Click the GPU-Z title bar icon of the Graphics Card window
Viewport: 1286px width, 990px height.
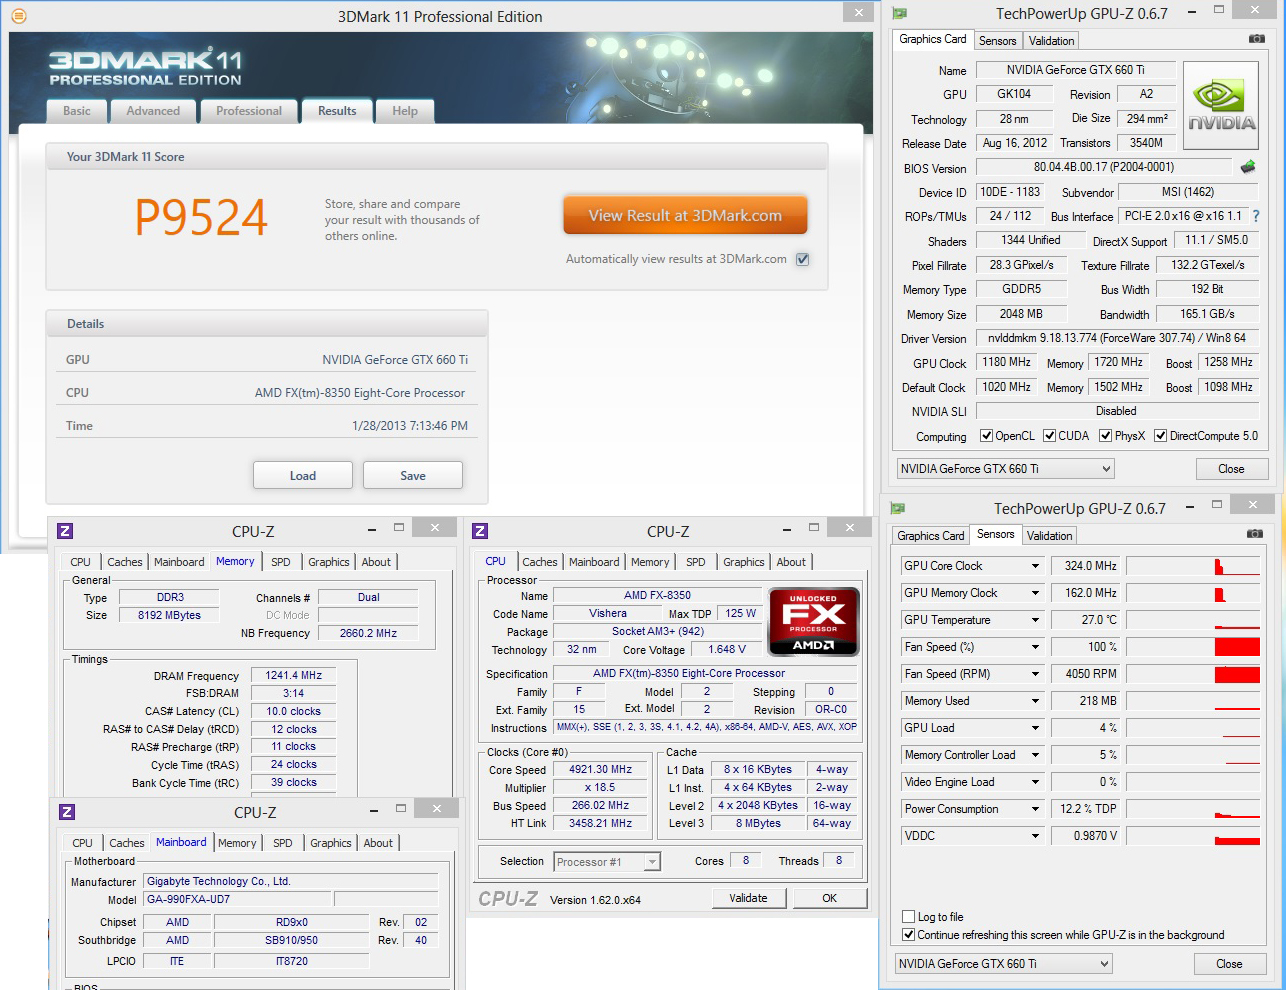[x=899, y=13]
